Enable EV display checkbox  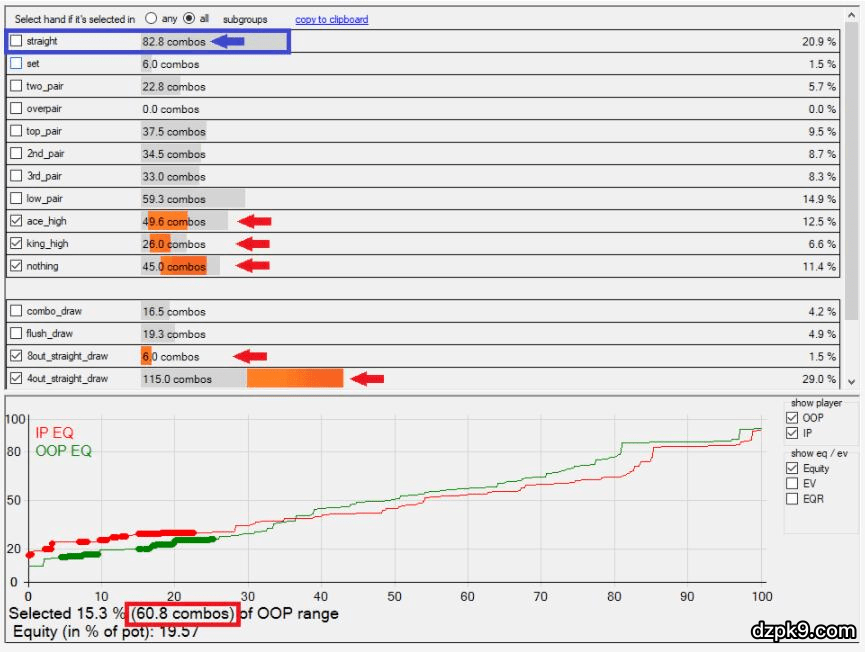(x=793, y=483)
